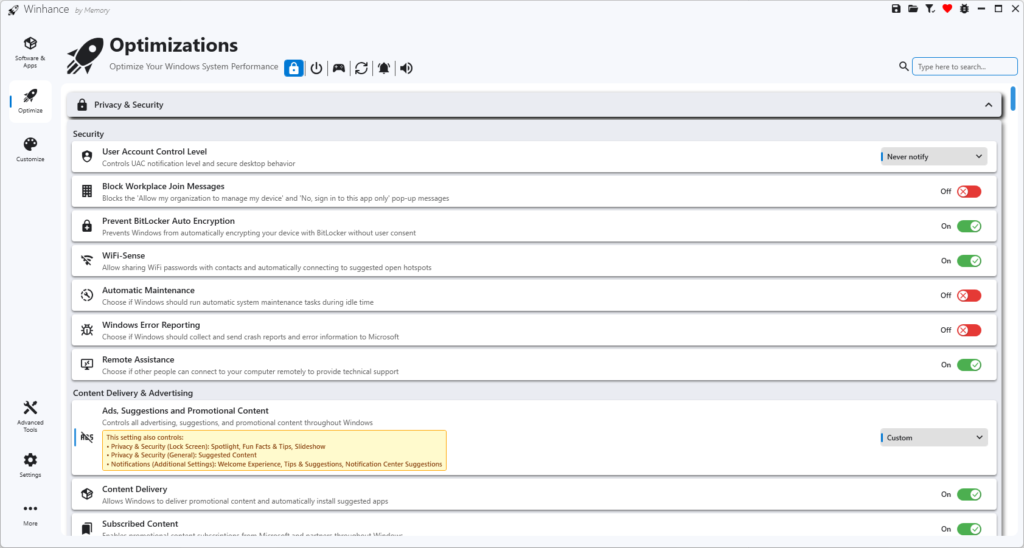Click the Content Delivery box icon
The width and height of the screenshot is (1024, 548).
pos(87,494)
